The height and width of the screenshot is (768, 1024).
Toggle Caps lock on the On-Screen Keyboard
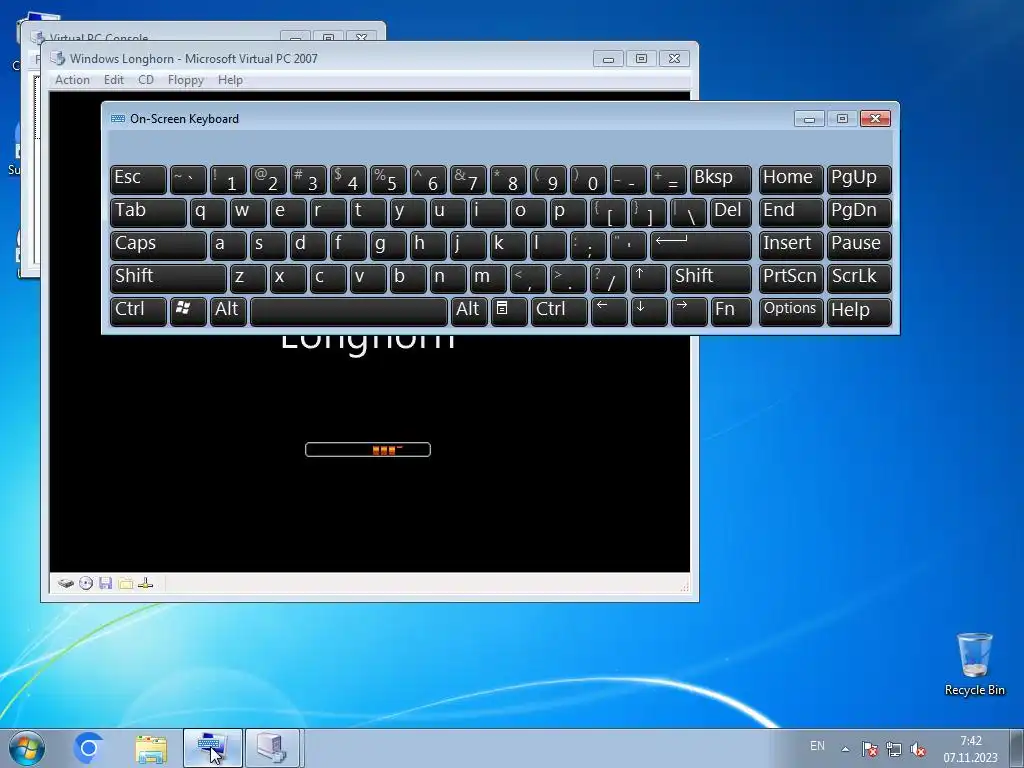click(158, 246)
